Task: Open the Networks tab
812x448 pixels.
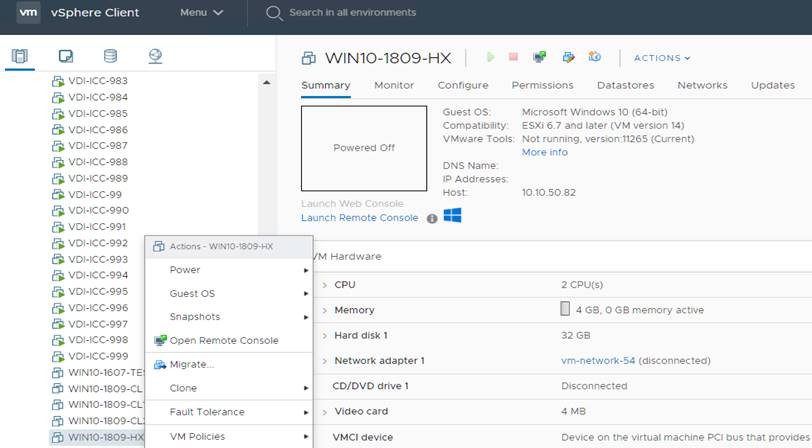Action: (x=702, y=85)
